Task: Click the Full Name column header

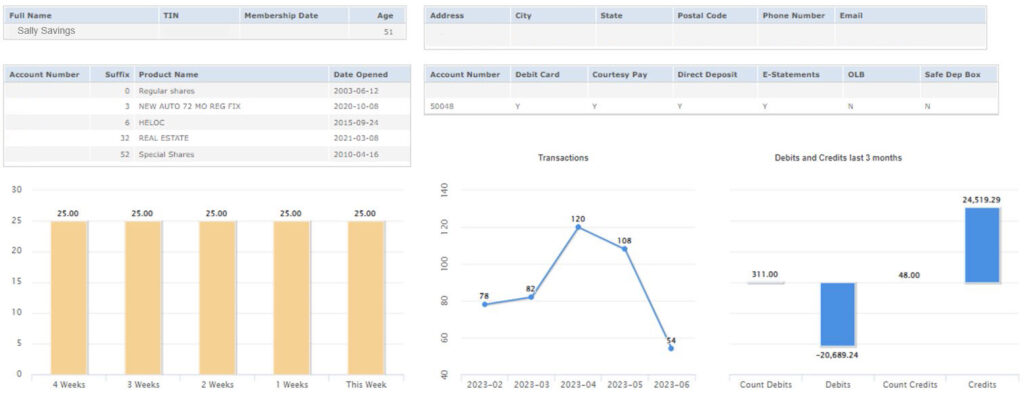Action: click(82, 16)
